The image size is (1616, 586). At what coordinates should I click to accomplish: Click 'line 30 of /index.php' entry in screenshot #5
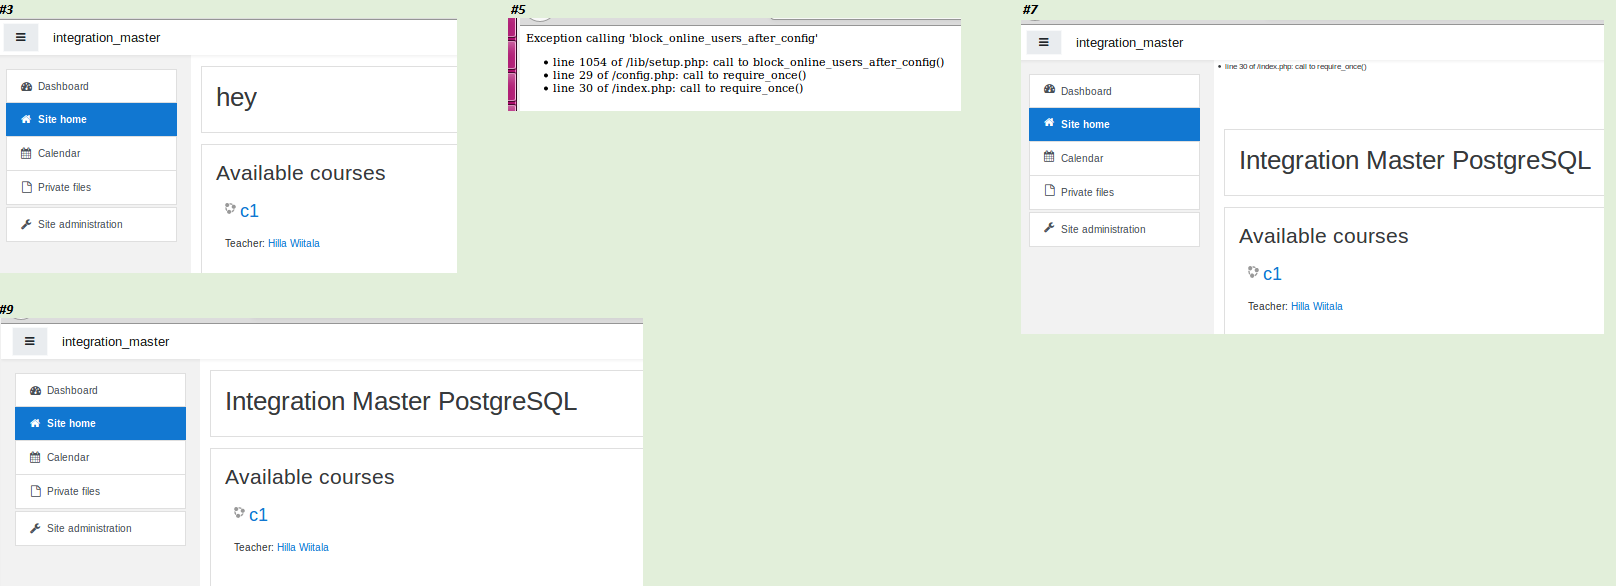click(678, 88)
